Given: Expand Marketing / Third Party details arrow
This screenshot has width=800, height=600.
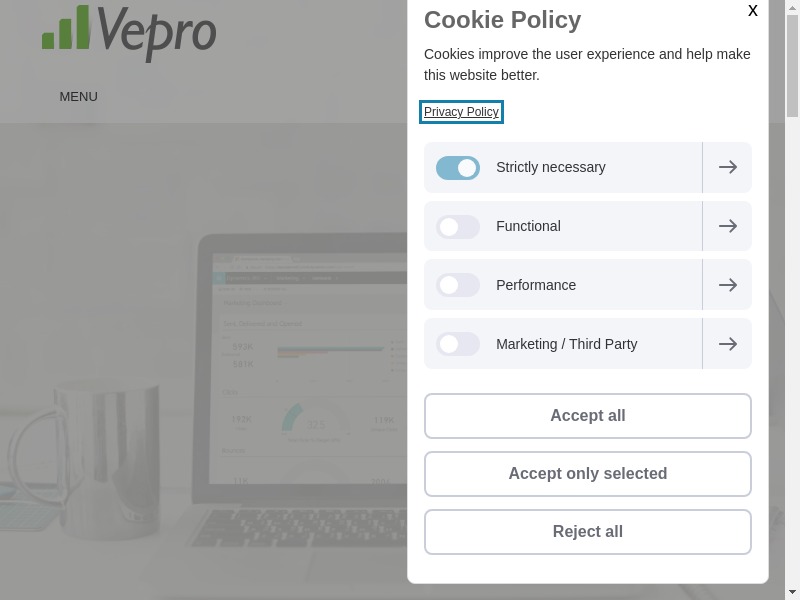Looking at the screenshot, I should click(x=728, y=344).
